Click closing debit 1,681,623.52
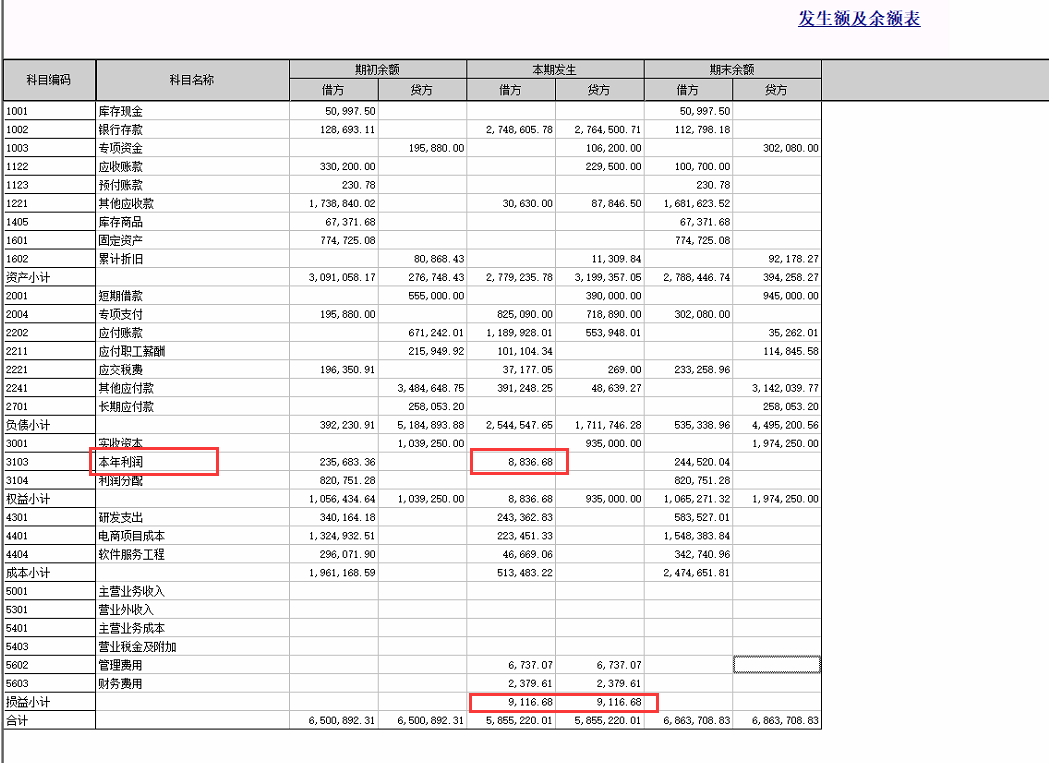This screenshot has width=1049, height=763. click(x=696, y=203)
